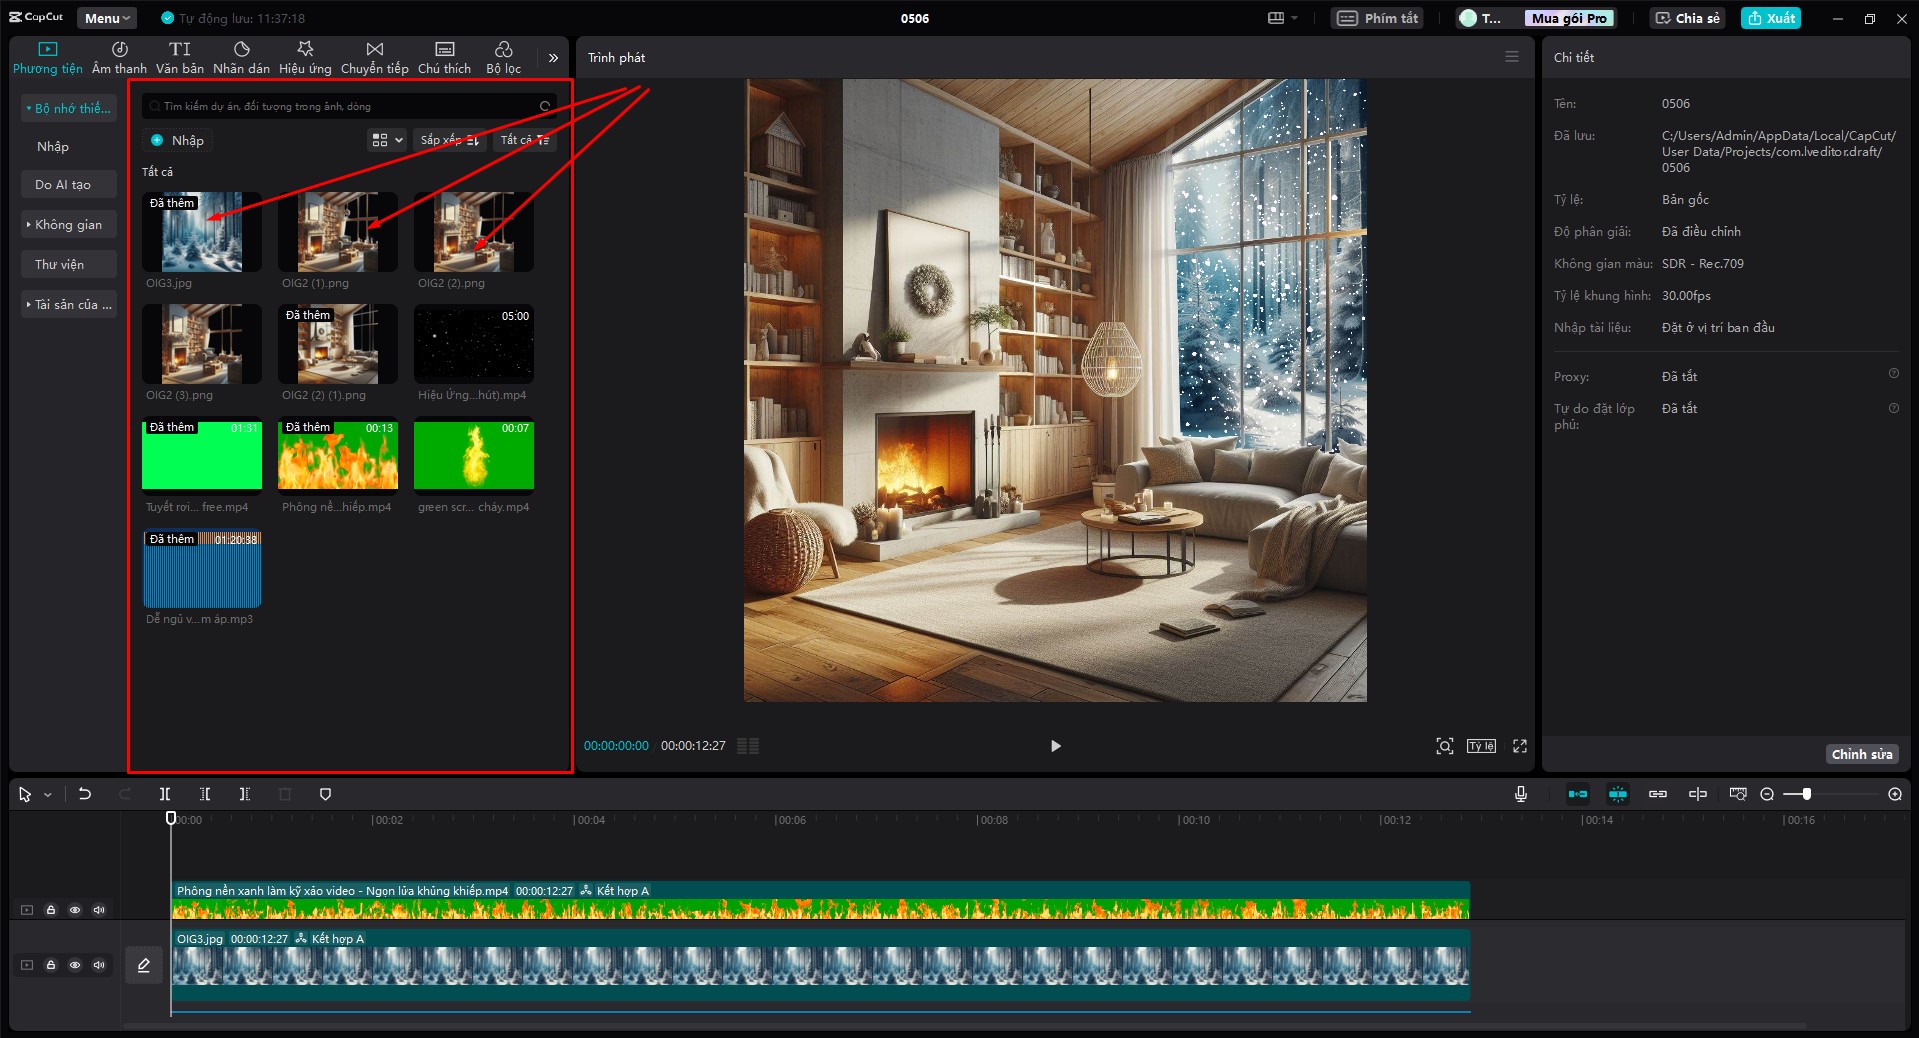
Task: Click the Nhập import button
Action: pyautogui.click(x=178, y=140)
